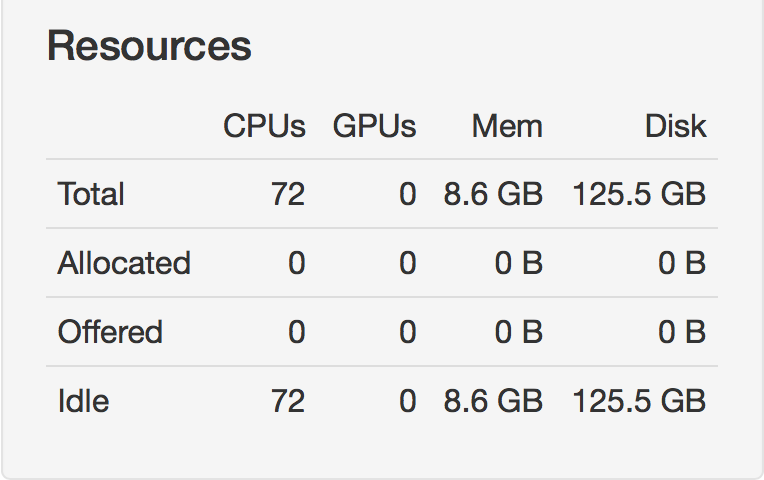Click the Offered row label
Viewport: 764px width, 480px height.
click(110, 332)
